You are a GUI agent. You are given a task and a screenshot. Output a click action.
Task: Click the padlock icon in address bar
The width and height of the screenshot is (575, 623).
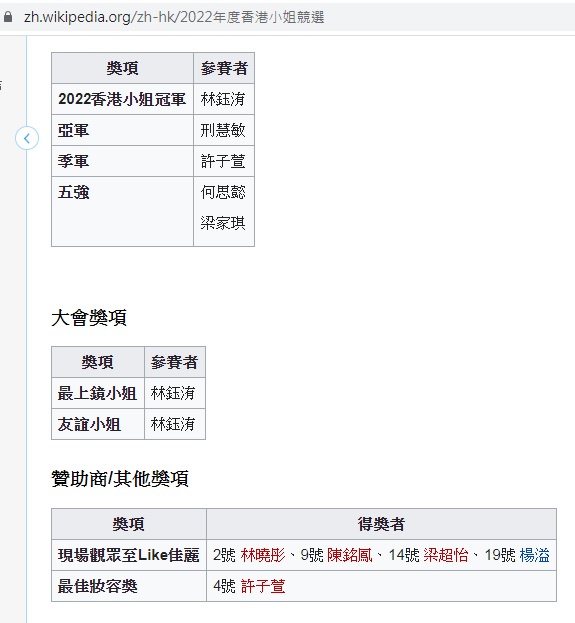pyautogui.click(x=8, y=17)
